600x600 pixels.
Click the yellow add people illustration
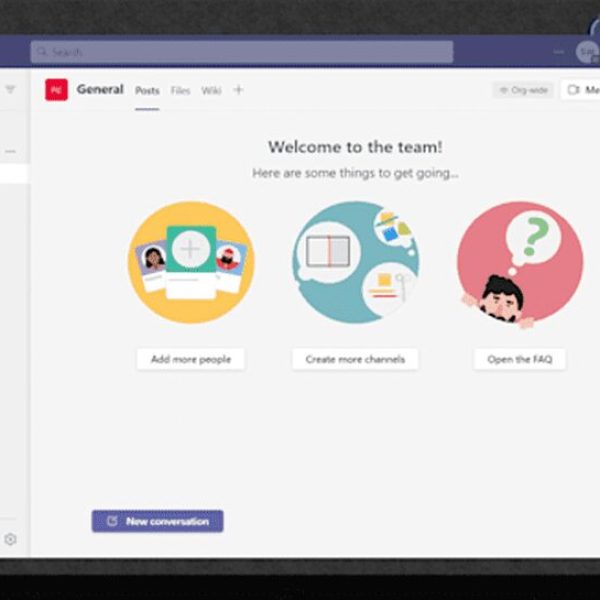191,262
